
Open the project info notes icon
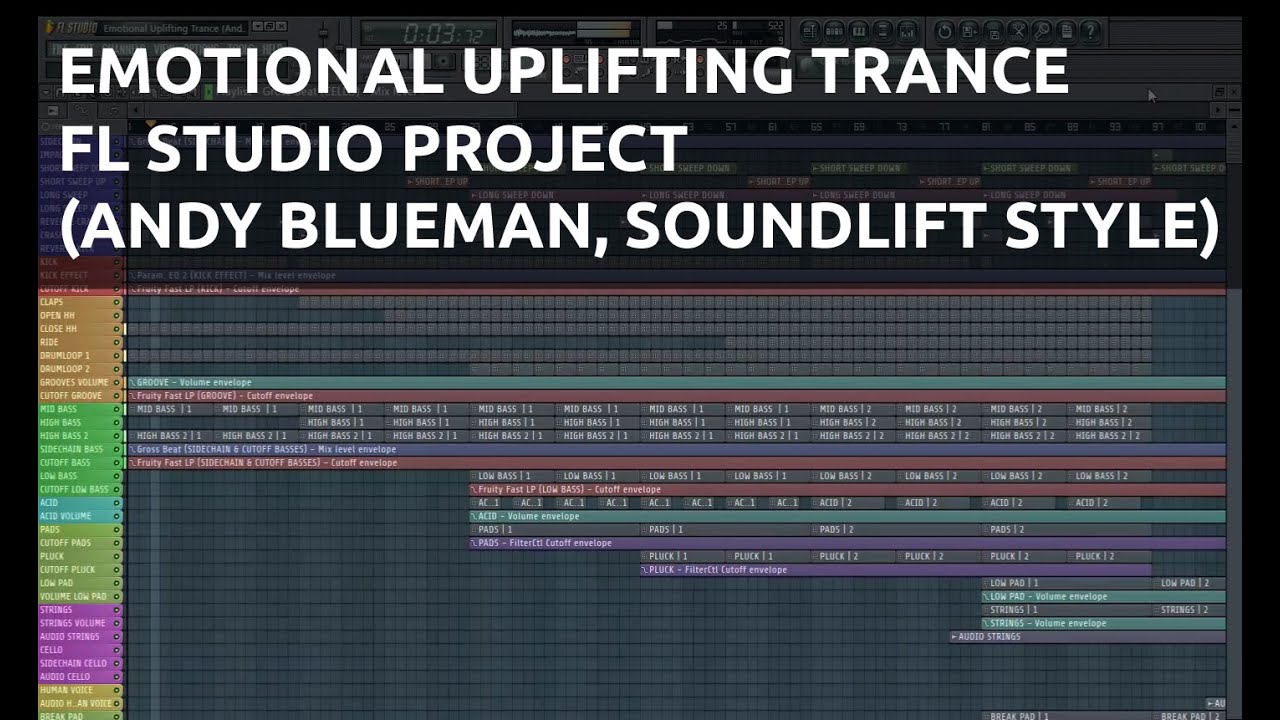[x=1066, y=31]
